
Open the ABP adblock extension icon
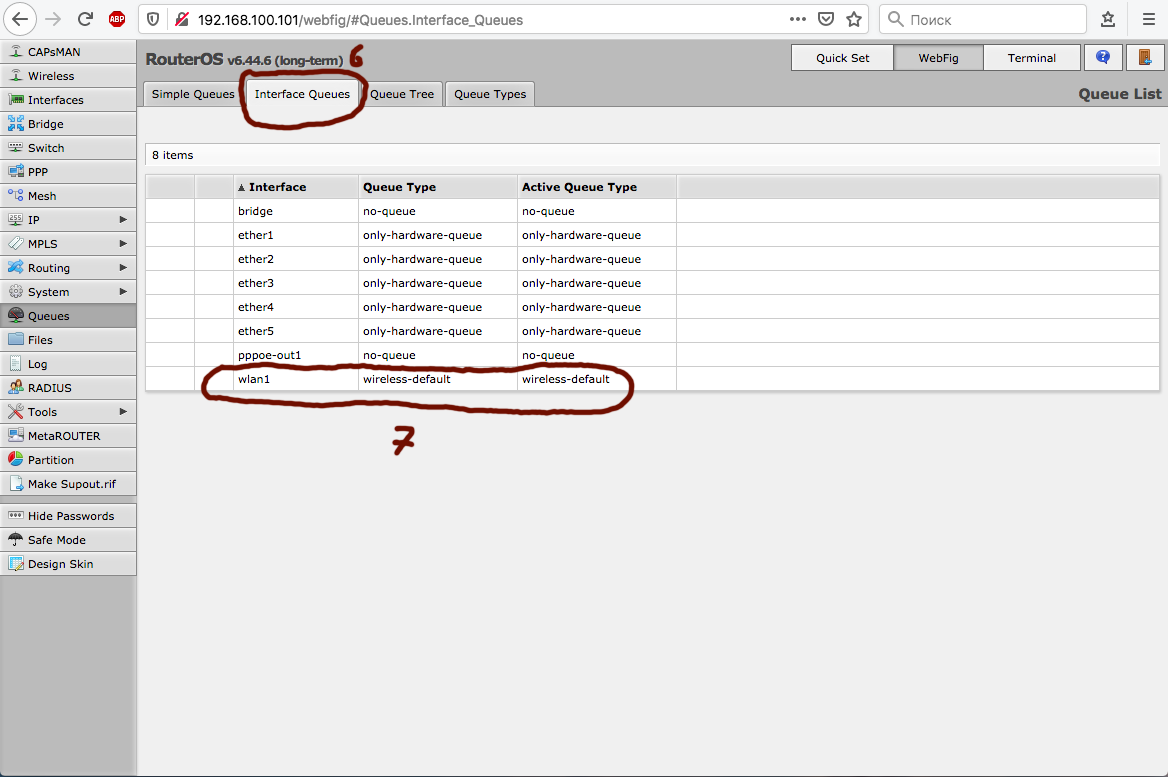tap(117, 19)
